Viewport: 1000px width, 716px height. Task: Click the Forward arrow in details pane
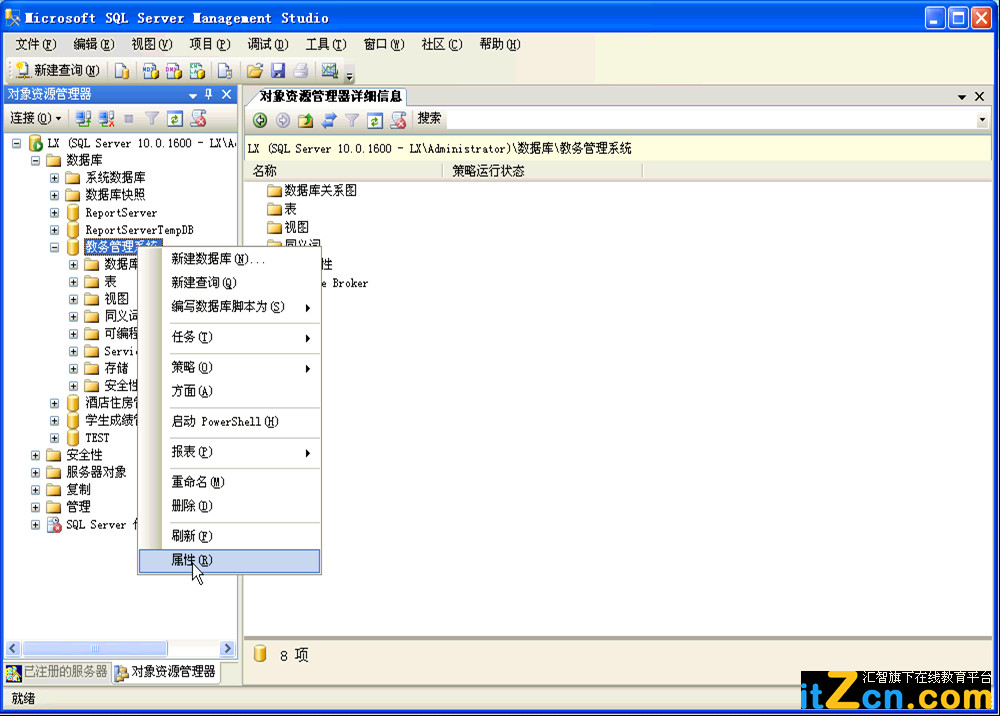pos(283,120)
